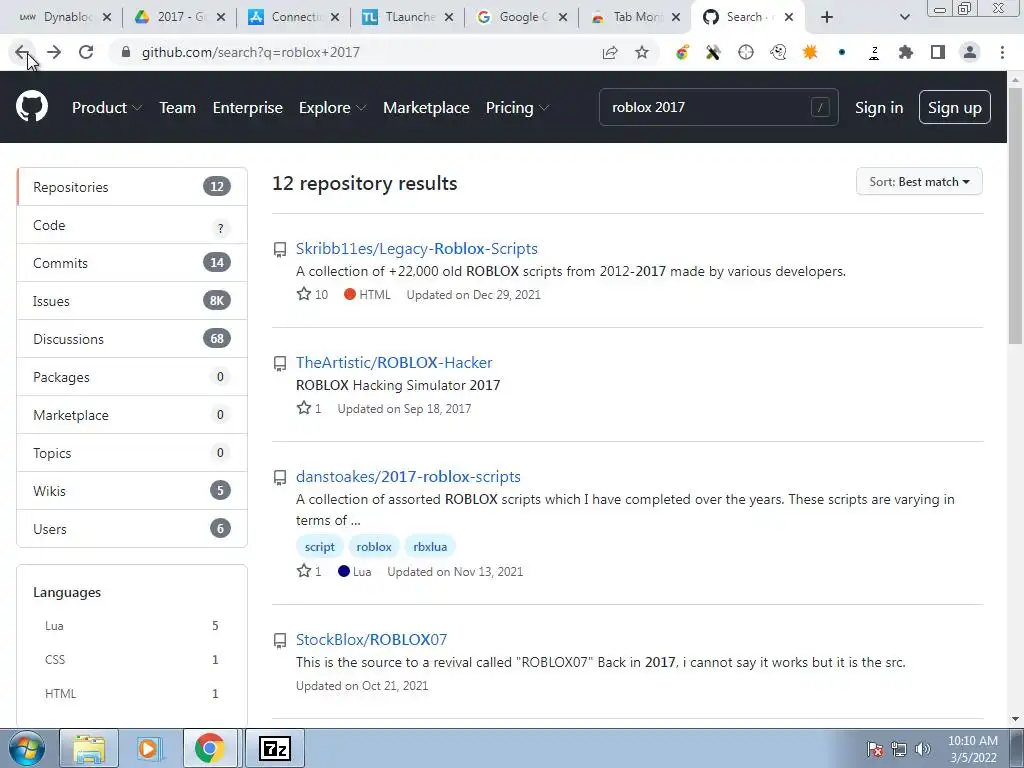Go to GitHub Marketplace in header

426,107
